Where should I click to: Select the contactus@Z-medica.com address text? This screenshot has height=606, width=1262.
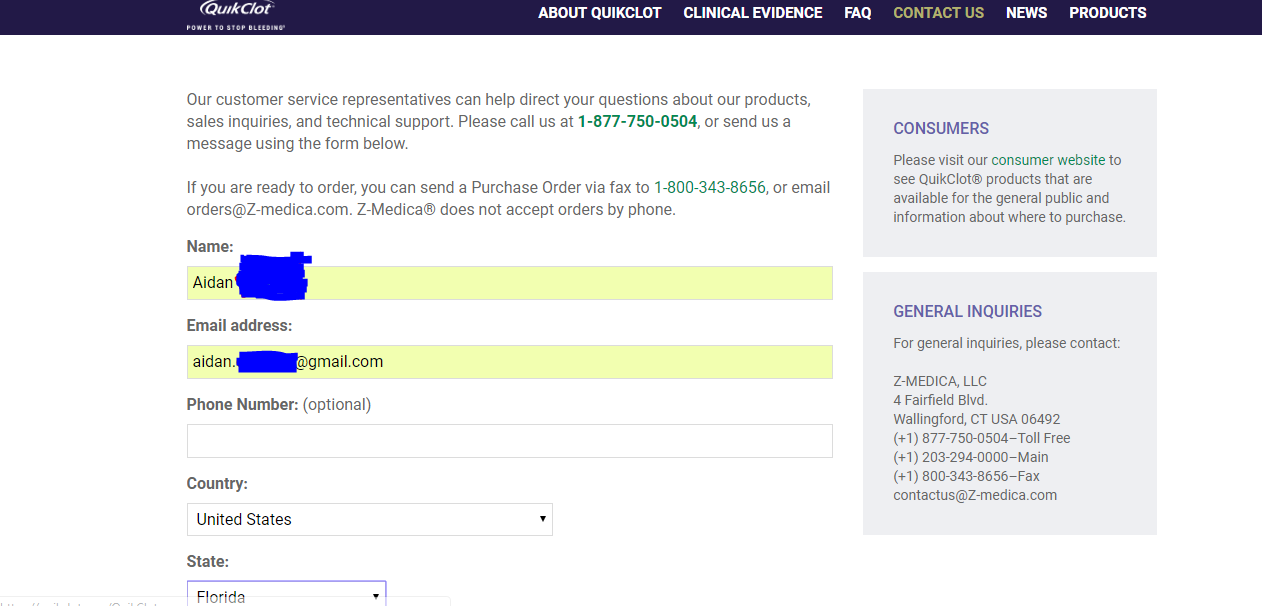(x=975, y=495)
